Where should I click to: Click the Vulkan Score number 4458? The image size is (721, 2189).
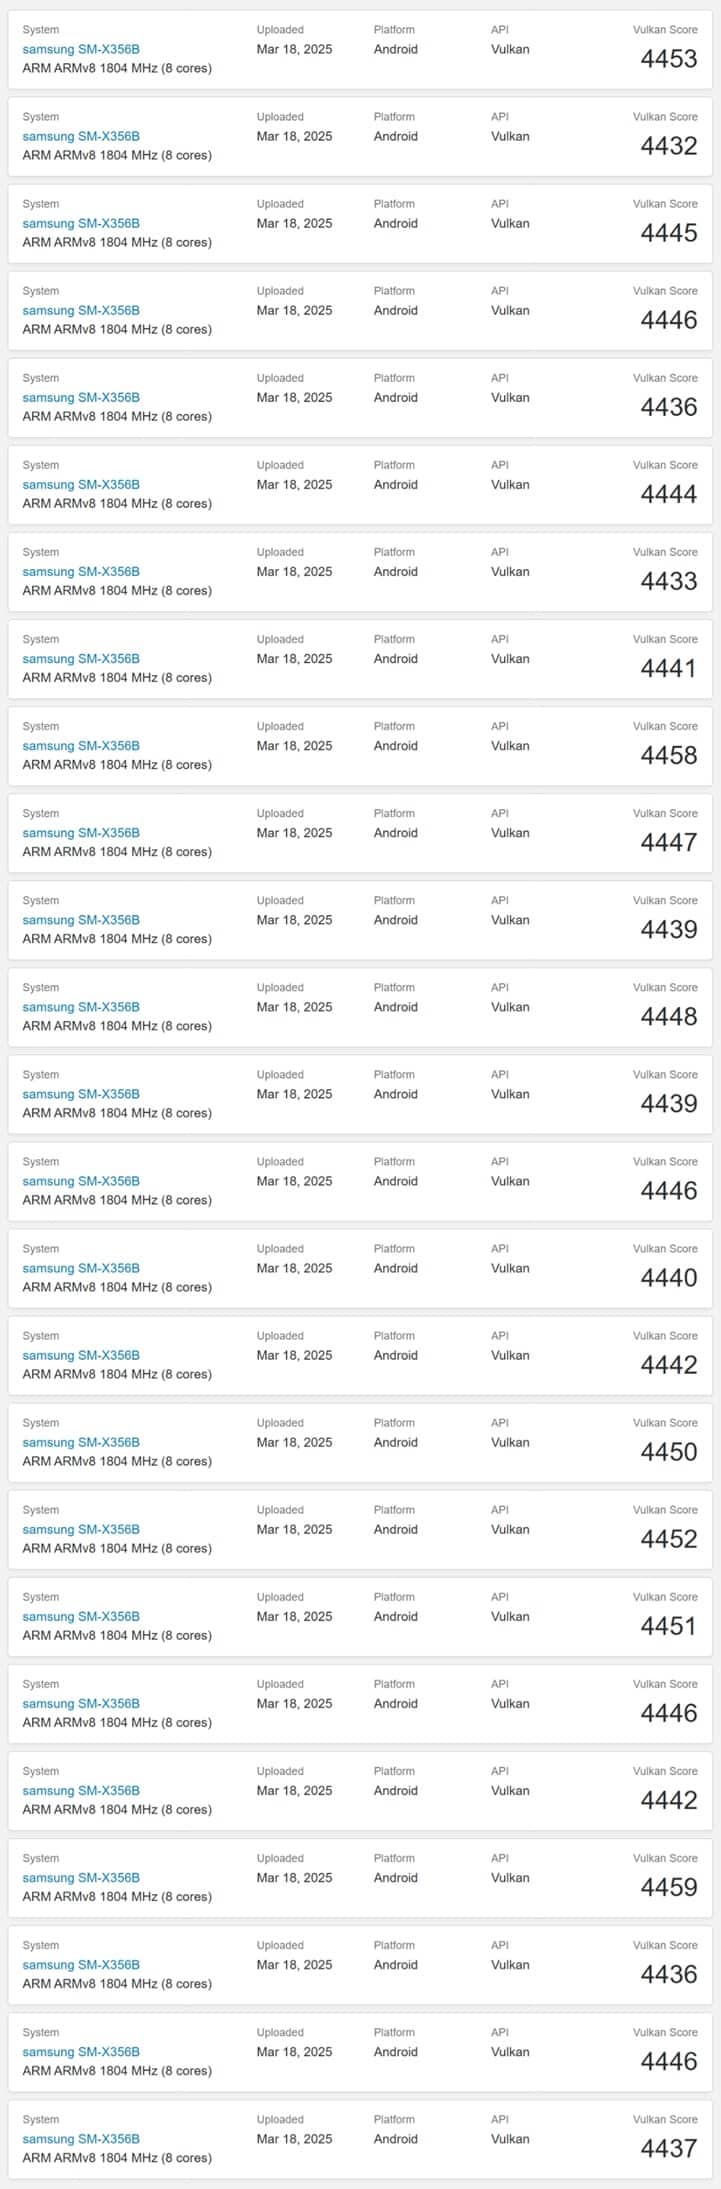tap(669, 755)
